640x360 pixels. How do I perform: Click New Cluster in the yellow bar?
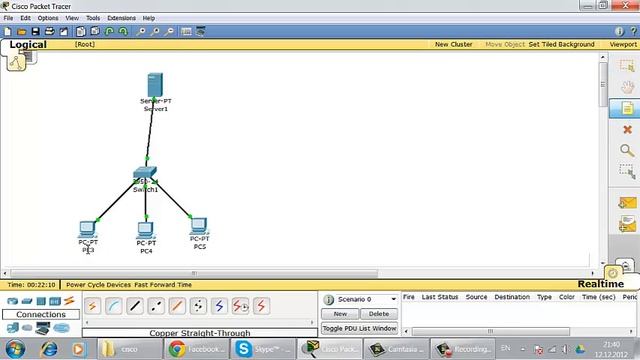pos(453,44)
